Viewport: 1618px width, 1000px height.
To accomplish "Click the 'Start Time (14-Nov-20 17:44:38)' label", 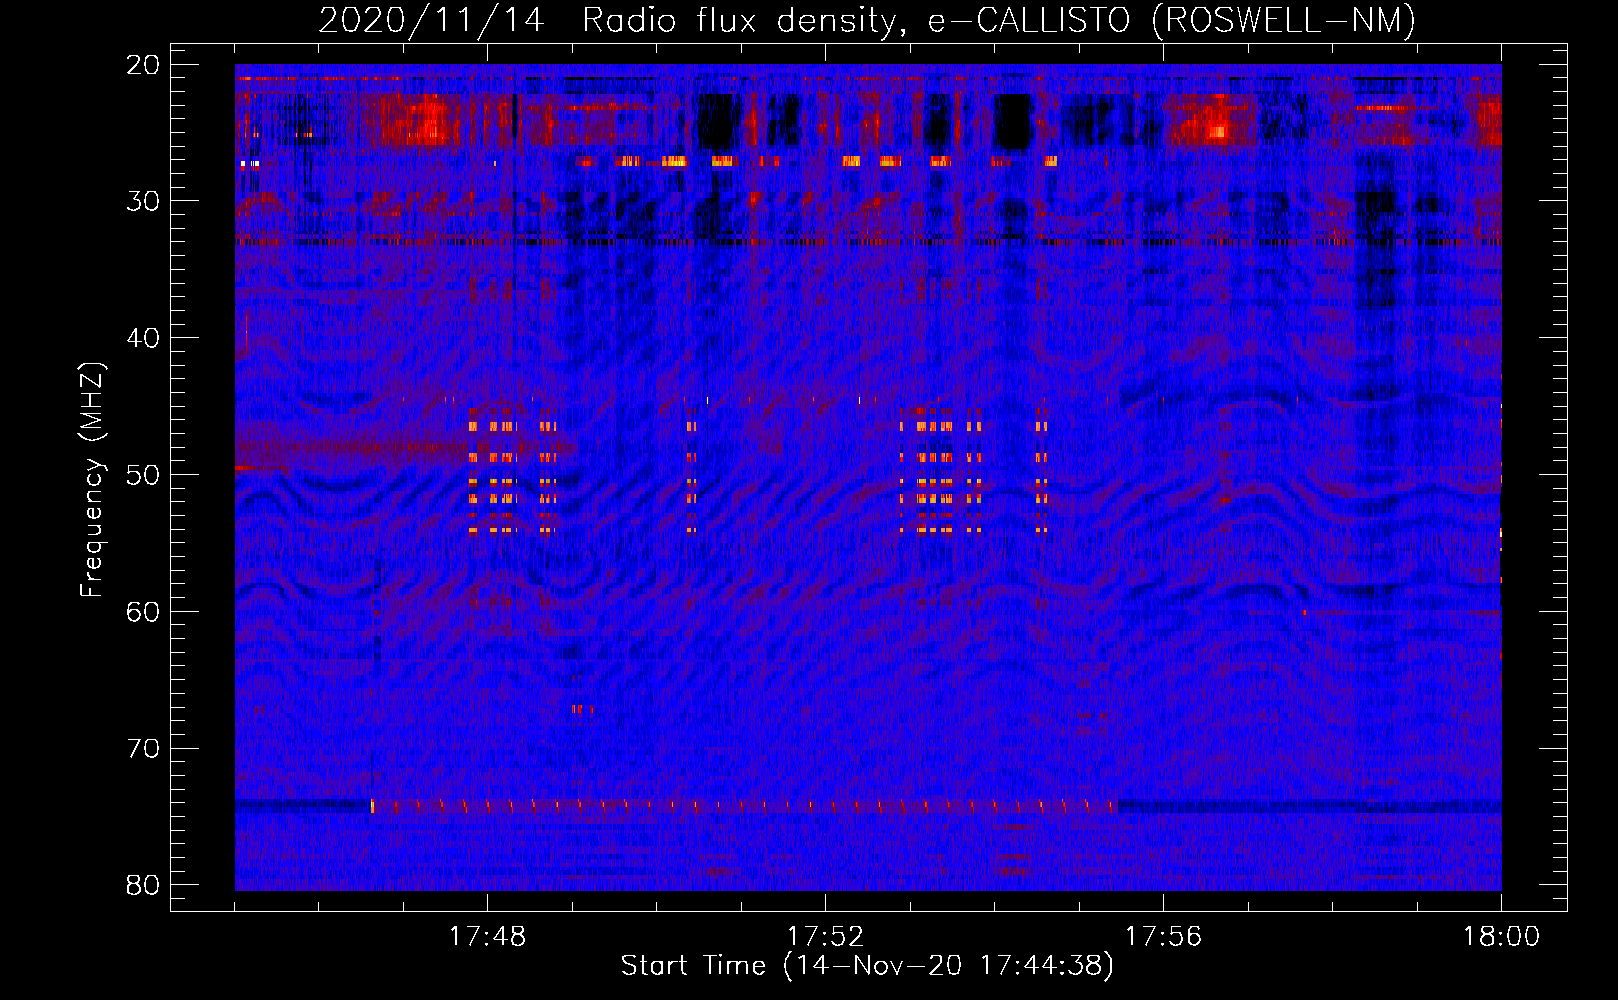I will 867,966.
